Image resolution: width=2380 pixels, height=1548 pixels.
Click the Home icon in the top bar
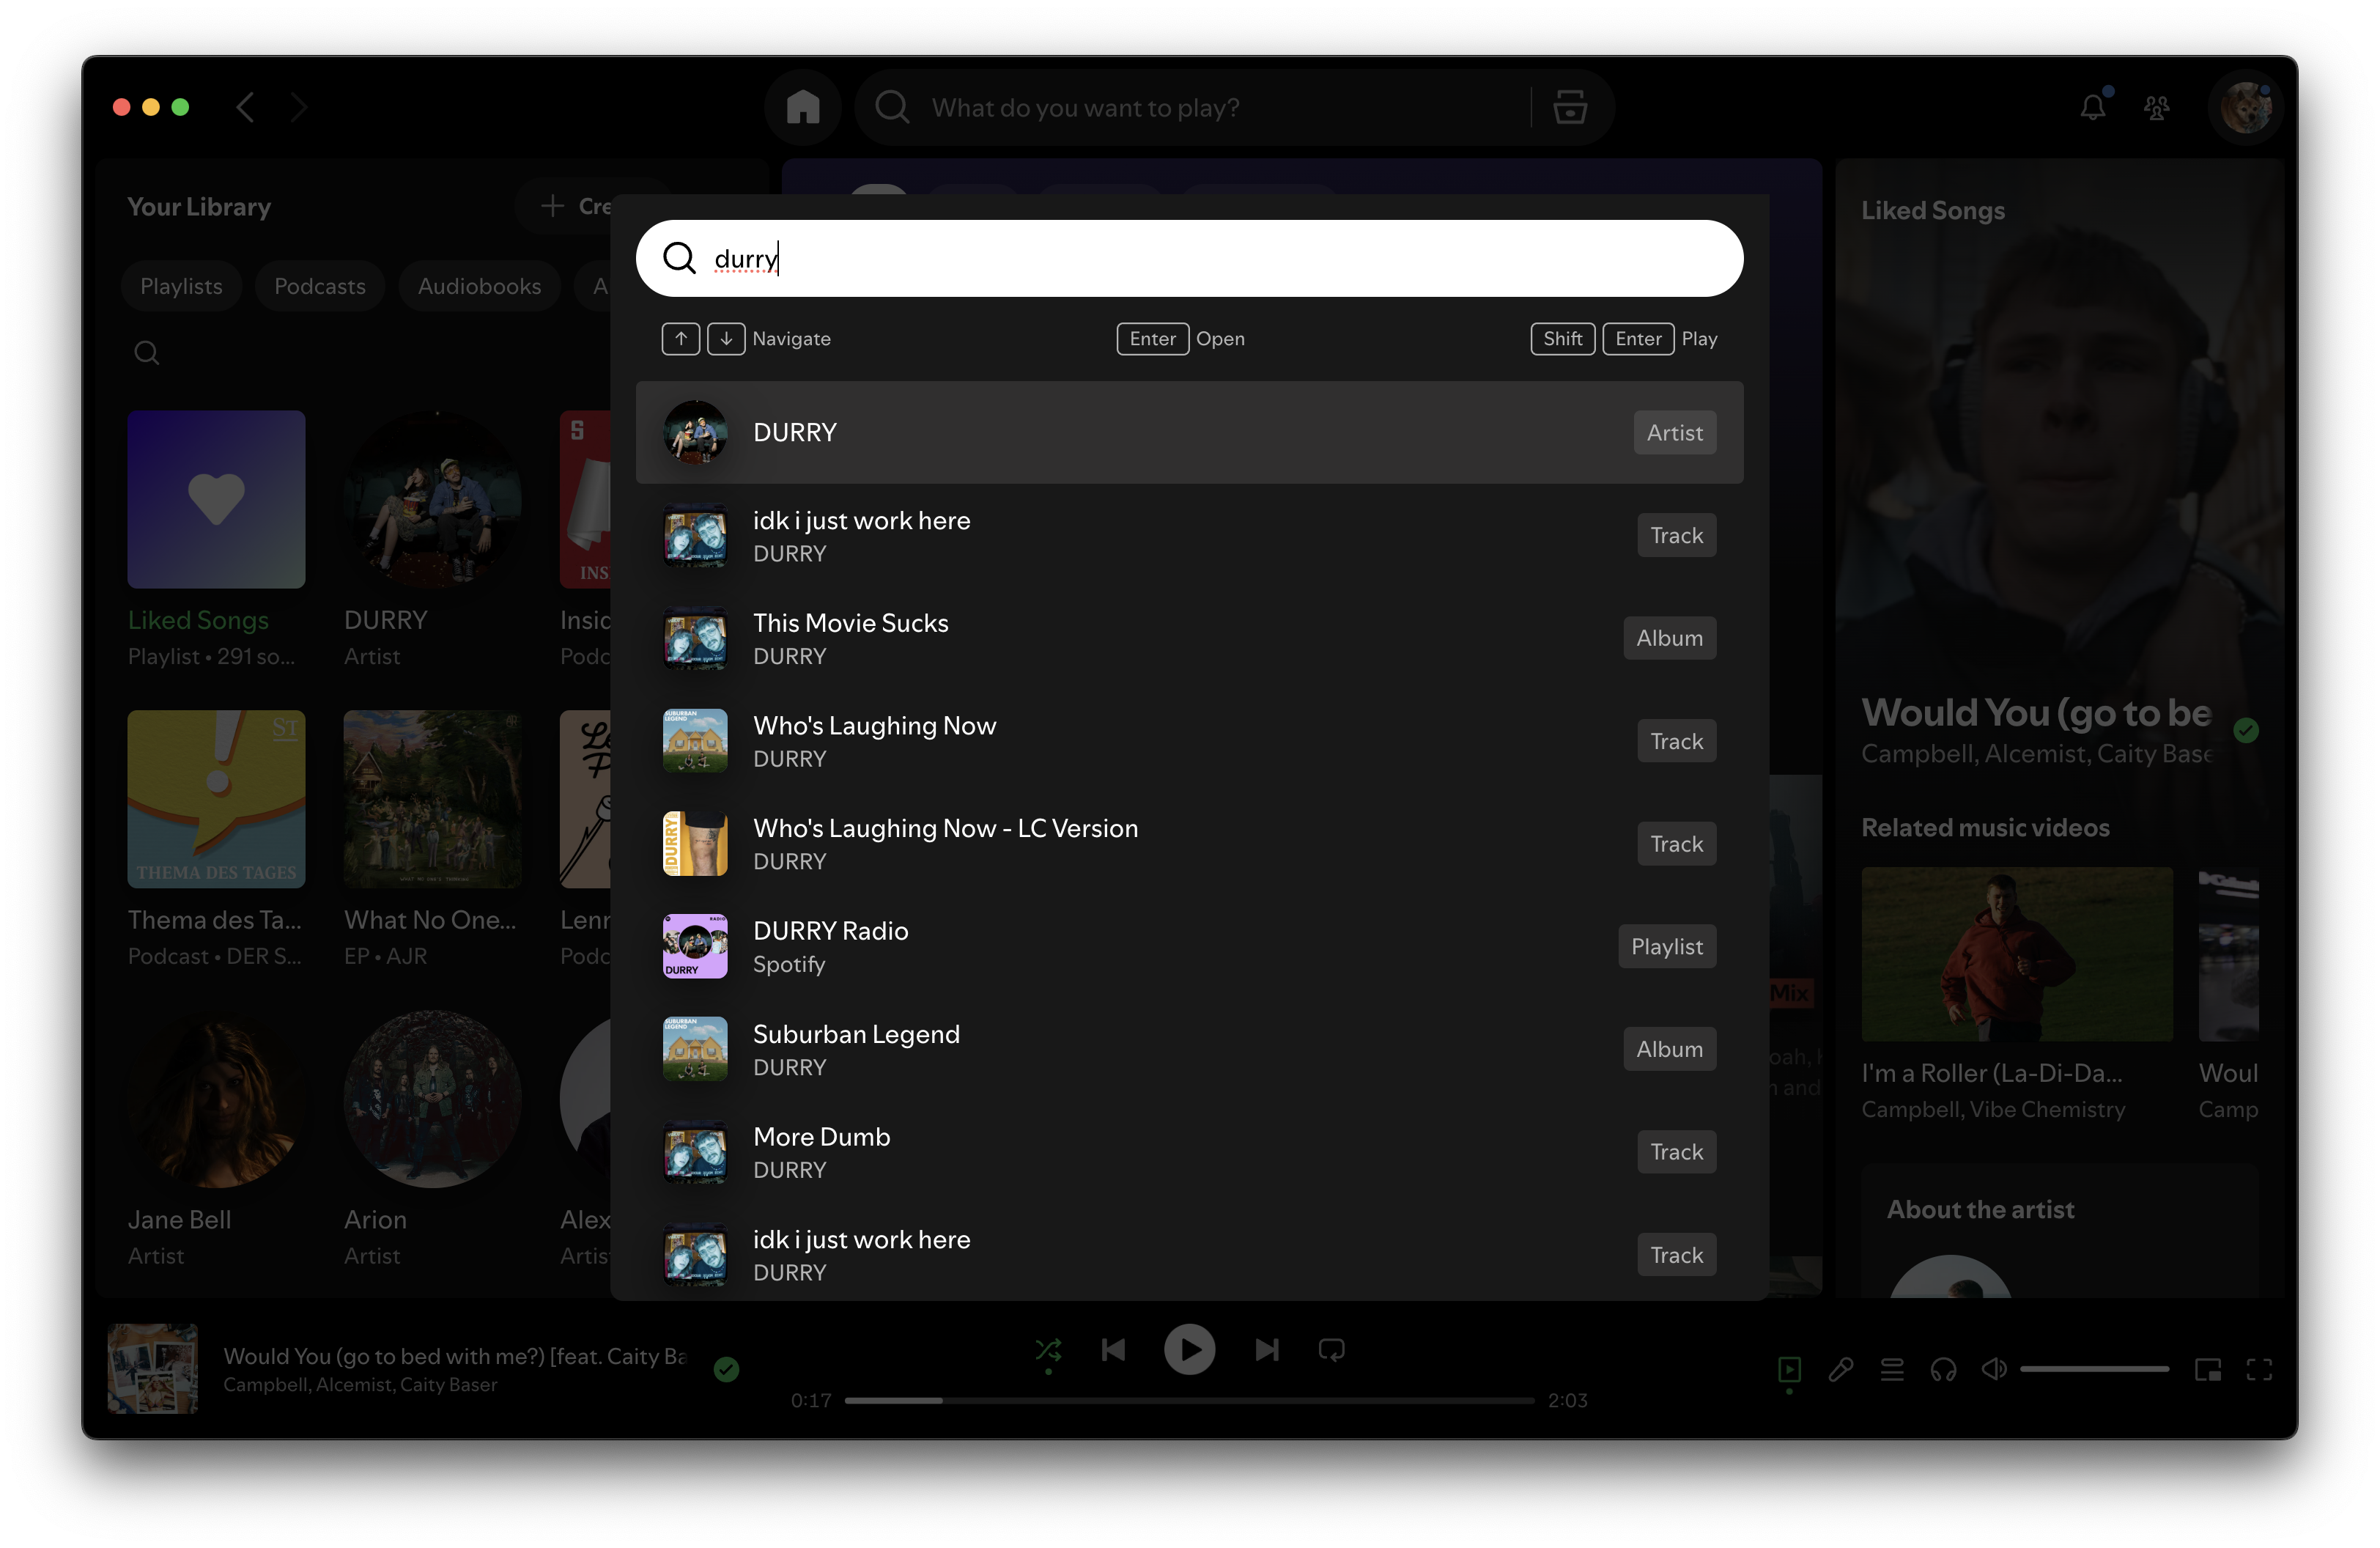tap(802, 107)
